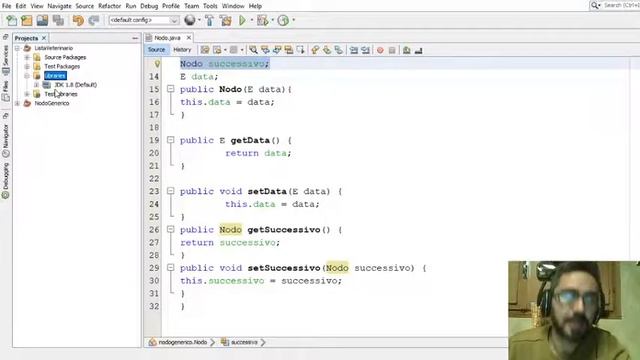The image size is (640, 360).
Task: Open the Debug Project dropdown arrow
Action: coord(272,20)
